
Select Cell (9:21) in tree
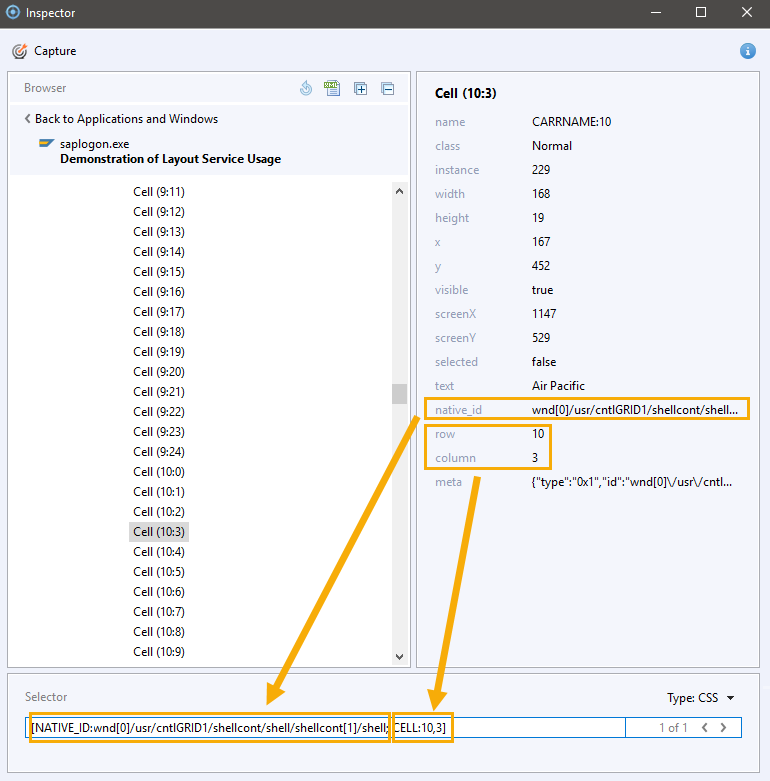point(159,391)
